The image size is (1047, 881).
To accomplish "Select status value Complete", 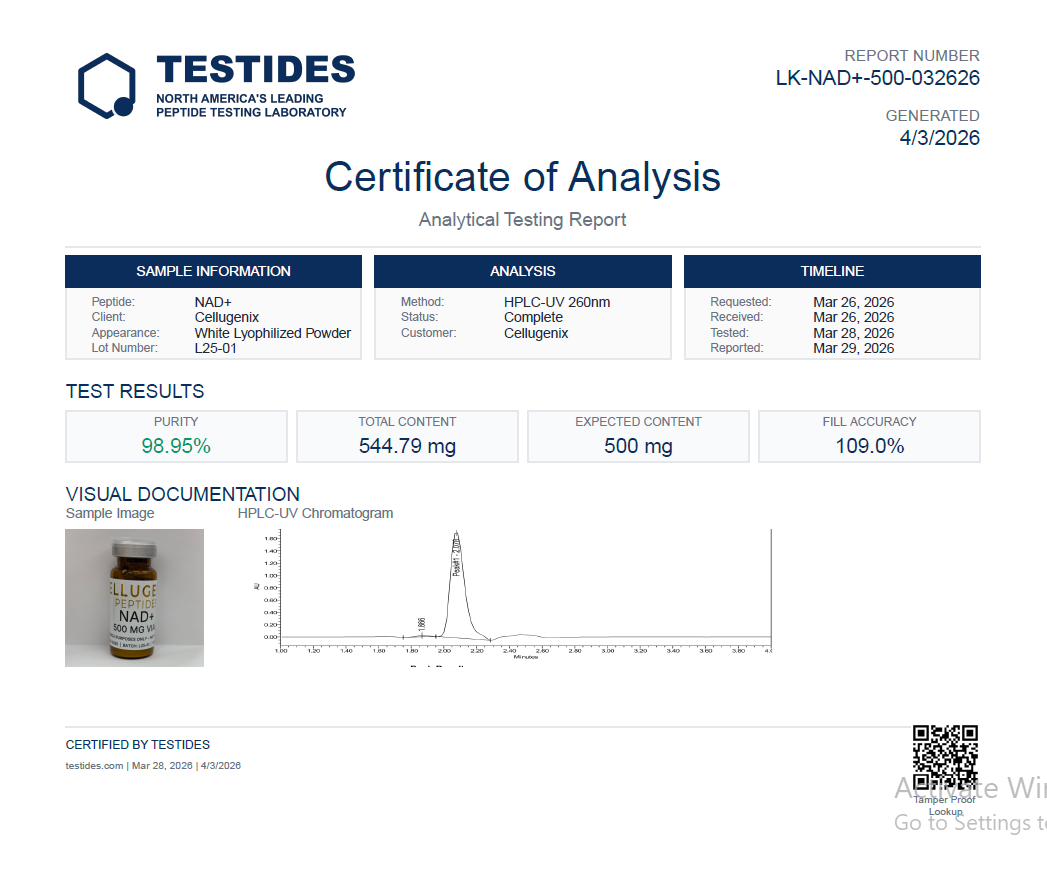I will (x=533, y=317).
